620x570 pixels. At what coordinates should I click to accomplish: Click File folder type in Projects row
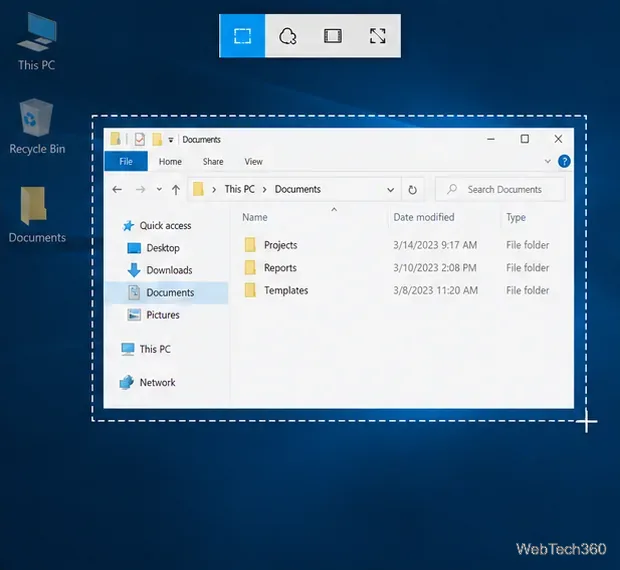[527, 245]
